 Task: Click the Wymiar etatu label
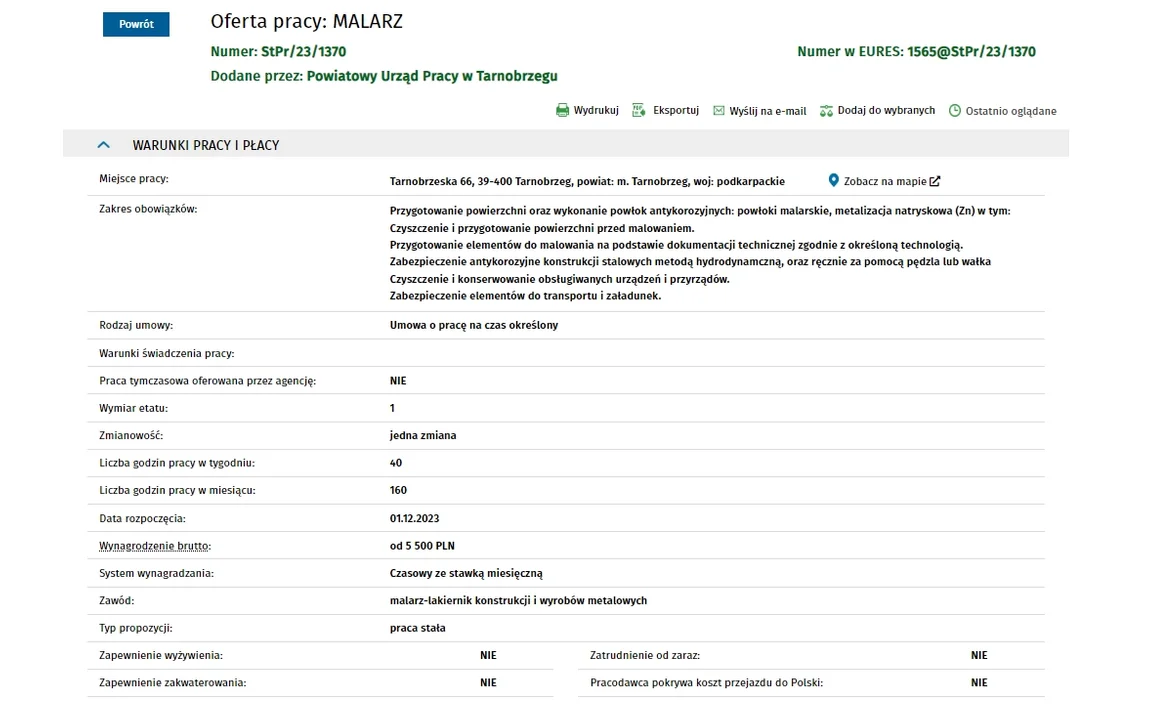[x=134, y=408]
